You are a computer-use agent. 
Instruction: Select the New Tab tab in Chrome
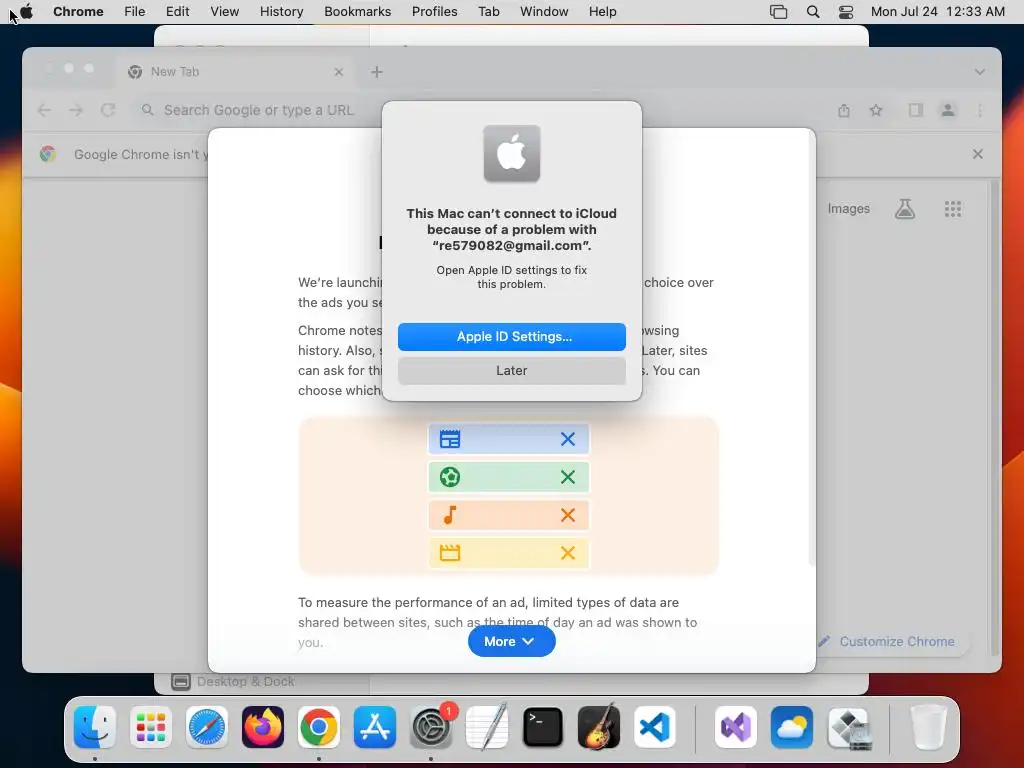tap(235, 72)
